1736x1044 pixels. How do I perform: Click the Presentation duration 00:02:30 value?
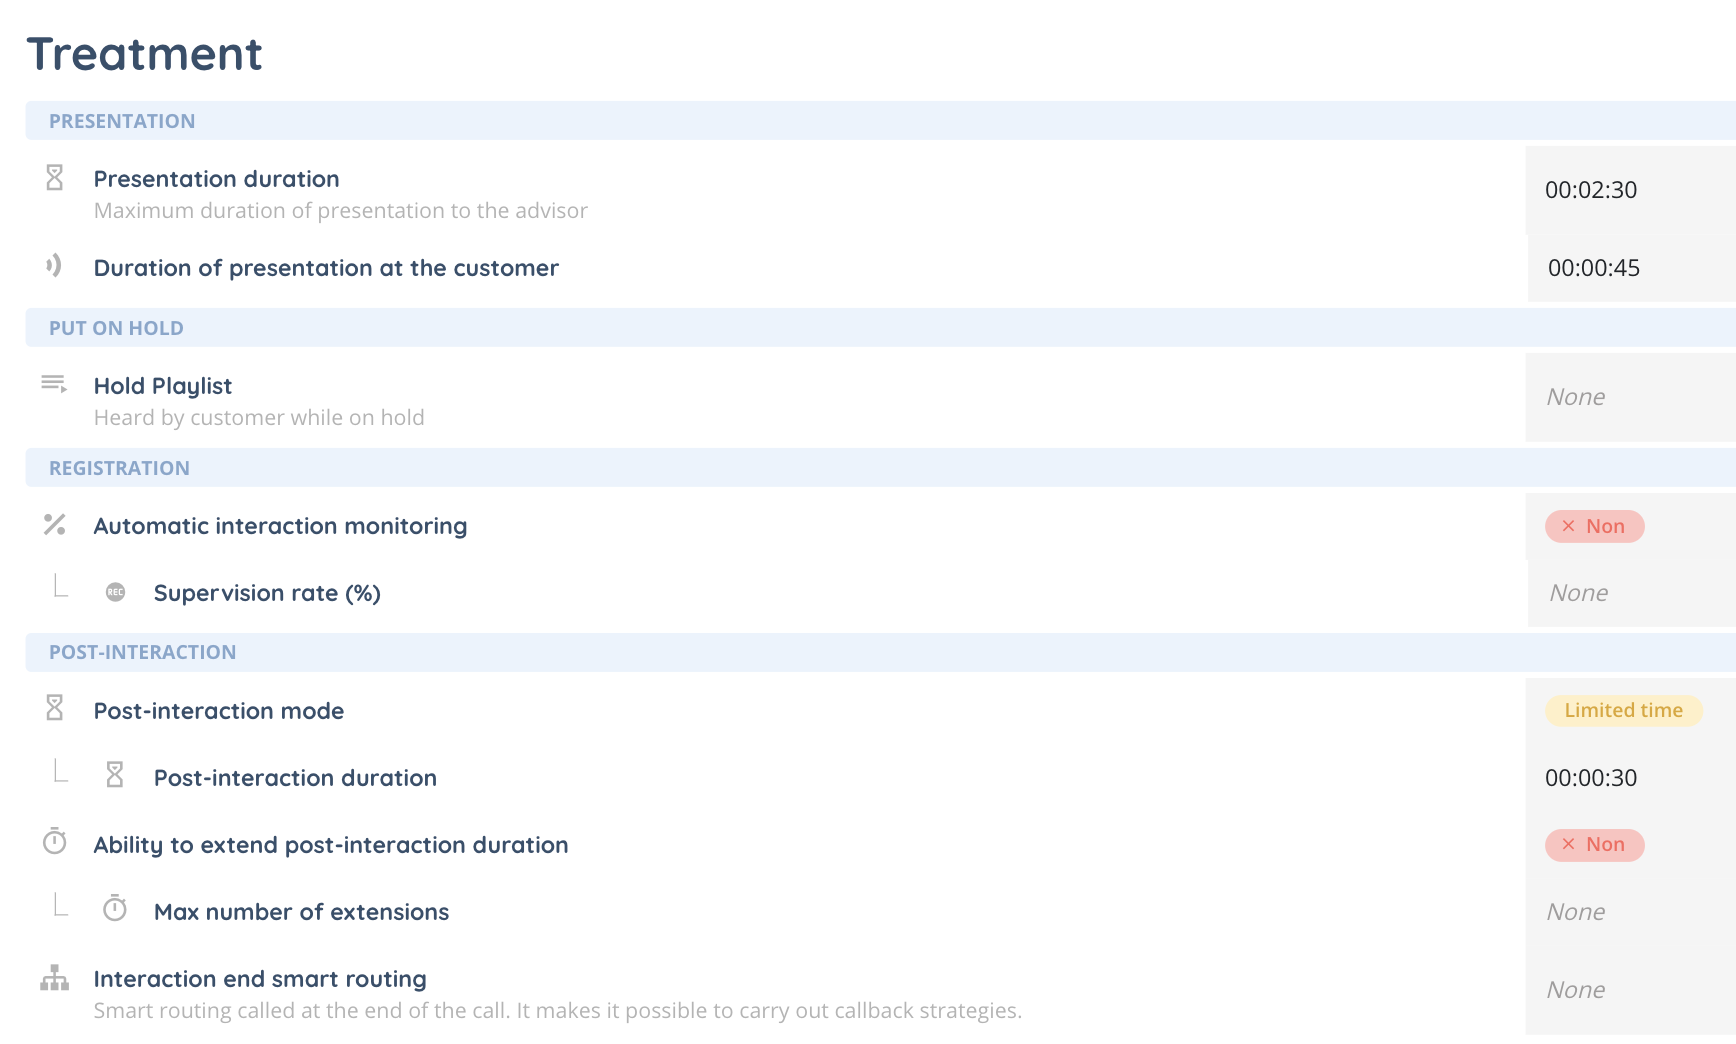click(x=1591, y=190)
